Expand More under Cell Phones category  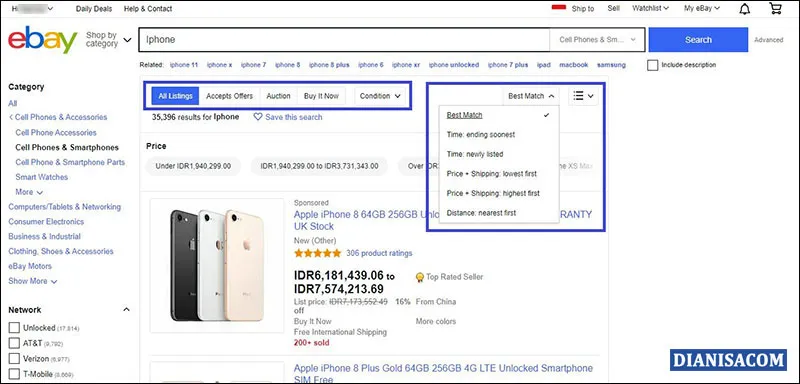[29, 192]
